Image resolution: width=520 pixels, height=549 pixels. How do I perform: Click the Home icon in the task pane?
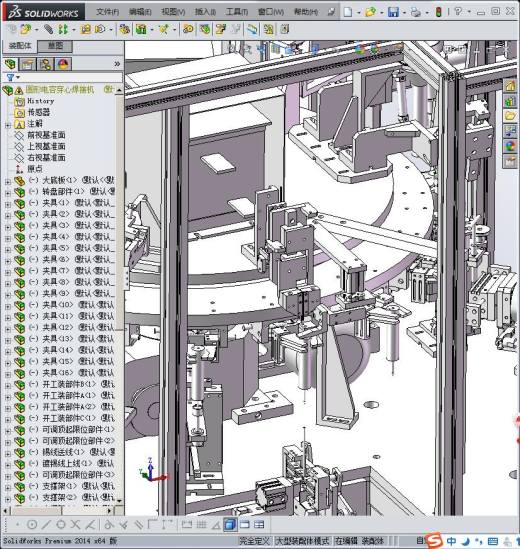(x=510, y=86)
